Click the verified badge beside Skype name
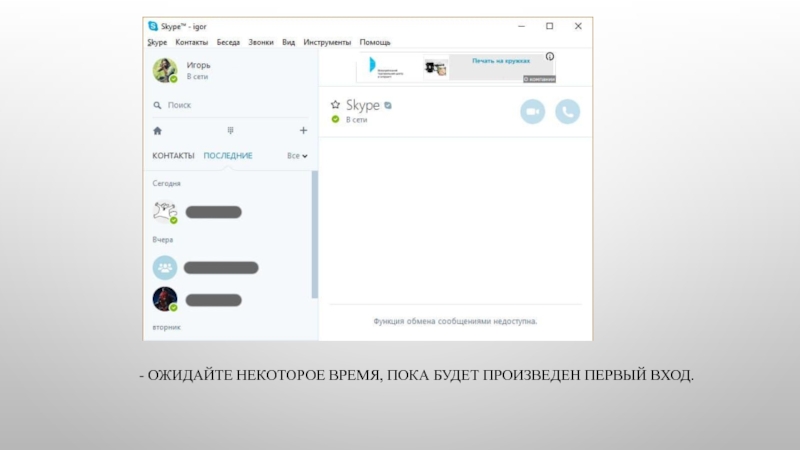 (388, 106)
